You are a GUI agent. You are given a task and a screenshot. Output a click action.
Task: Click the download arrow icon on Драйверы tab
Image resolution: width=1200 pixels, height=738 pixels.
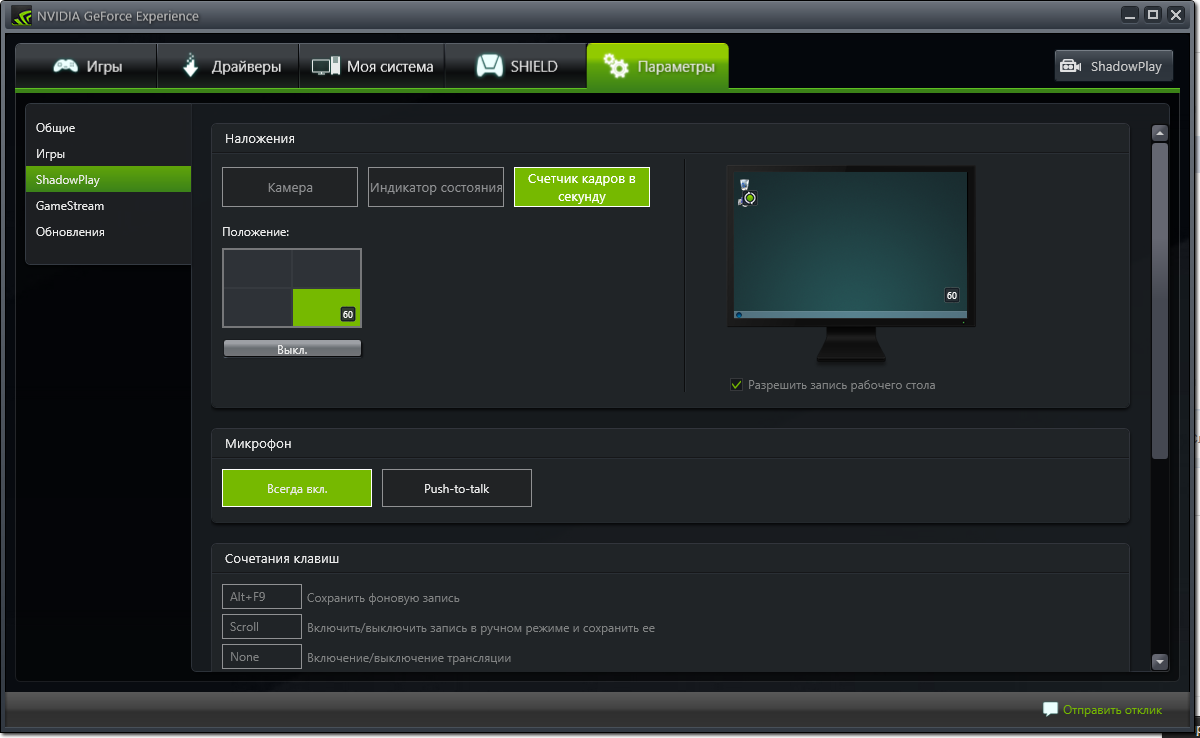pyautogui.click(x=190, y=66)
